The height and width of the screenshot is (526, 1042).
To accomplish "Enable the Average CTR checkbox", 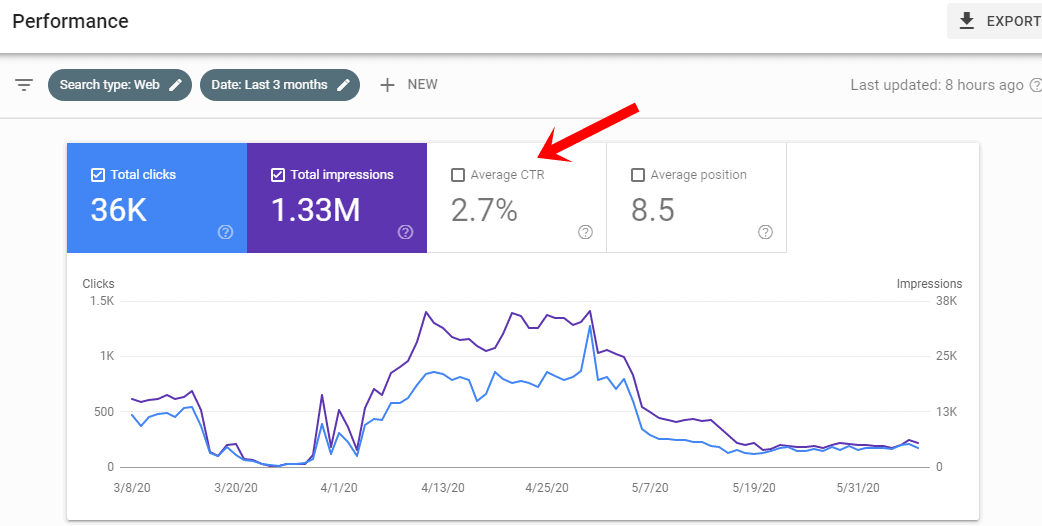I will [458, 175].
